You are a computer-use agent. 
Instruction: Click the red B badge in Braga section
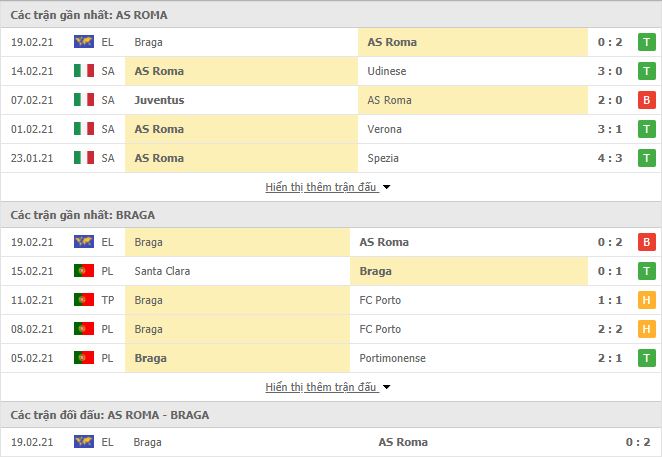click(x=646, y=242)
